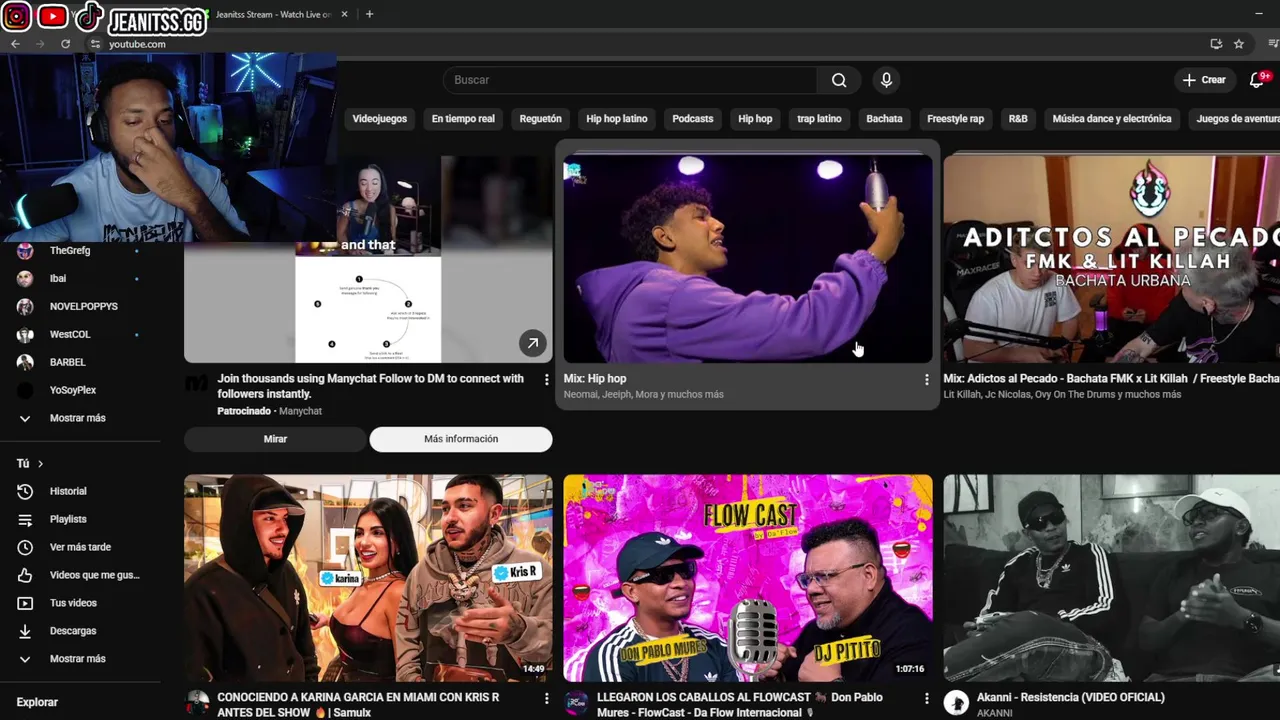Activate voice search microphone
1280x720 pixels.
click(886, 80)
